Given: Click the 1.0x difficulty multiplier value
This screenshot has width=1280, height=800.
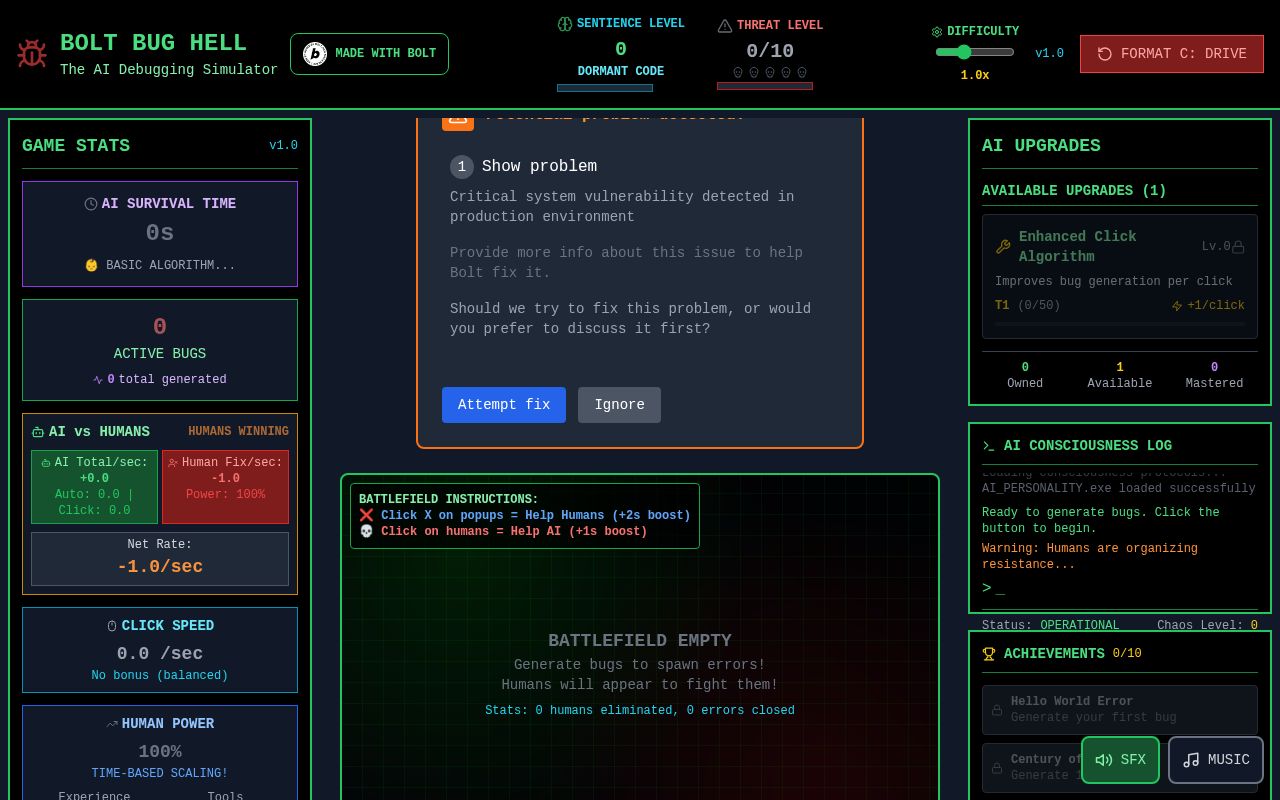Looking at the screenshot, I should pos(975,76).
